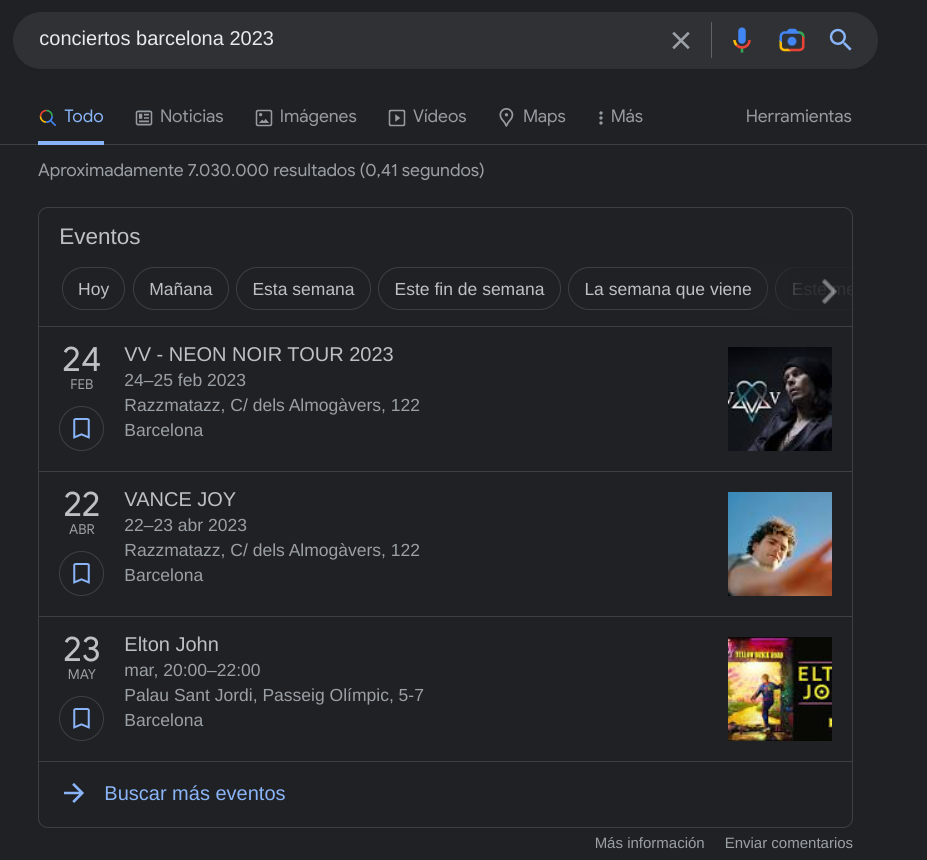This screenshot has width=927, height=860.
Task: Filter events by Mañana
Action: (181, 289)
